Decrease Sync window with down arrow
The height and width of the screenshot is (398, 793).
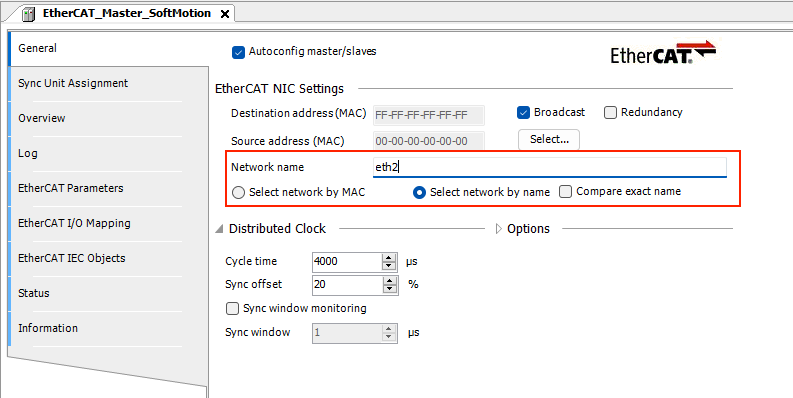coord(389,338)
